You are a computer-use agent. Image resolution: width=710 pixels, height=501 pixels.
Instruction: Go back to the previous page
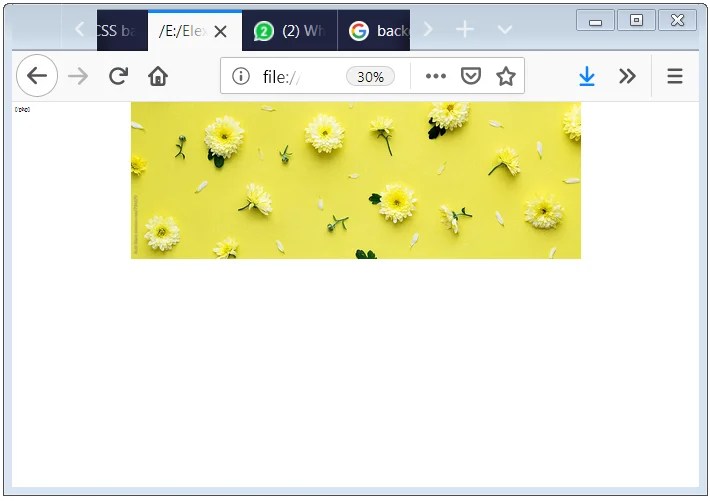37,76
